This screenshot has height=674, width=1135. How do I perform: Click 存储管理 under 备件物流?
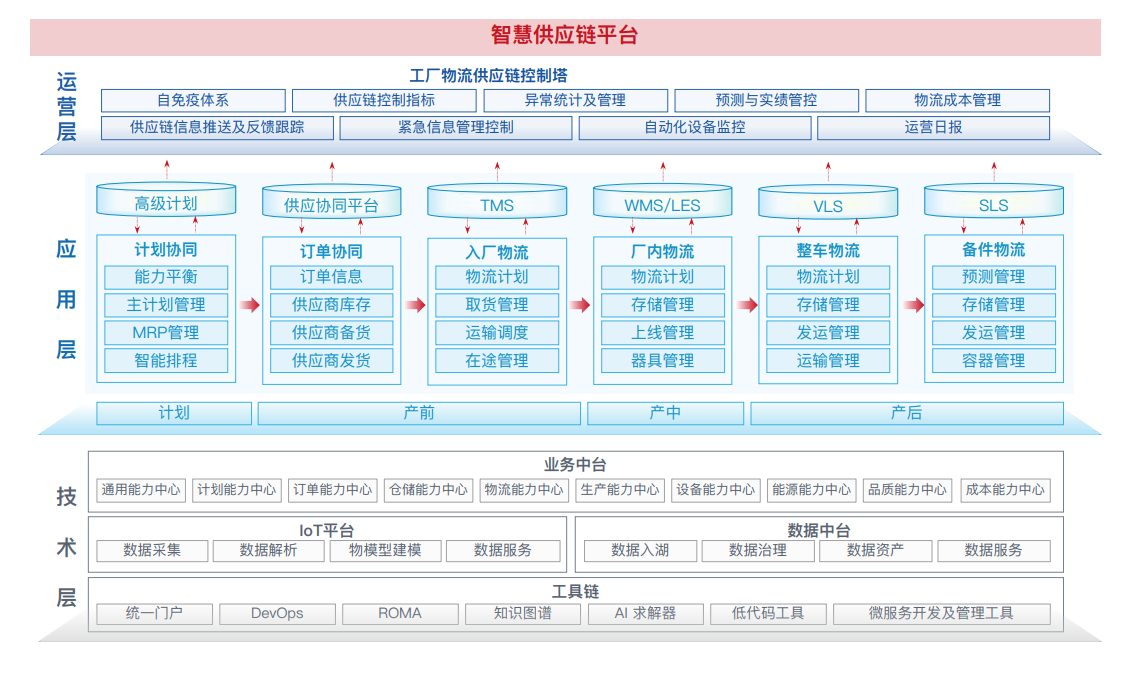tap(994, 305)
